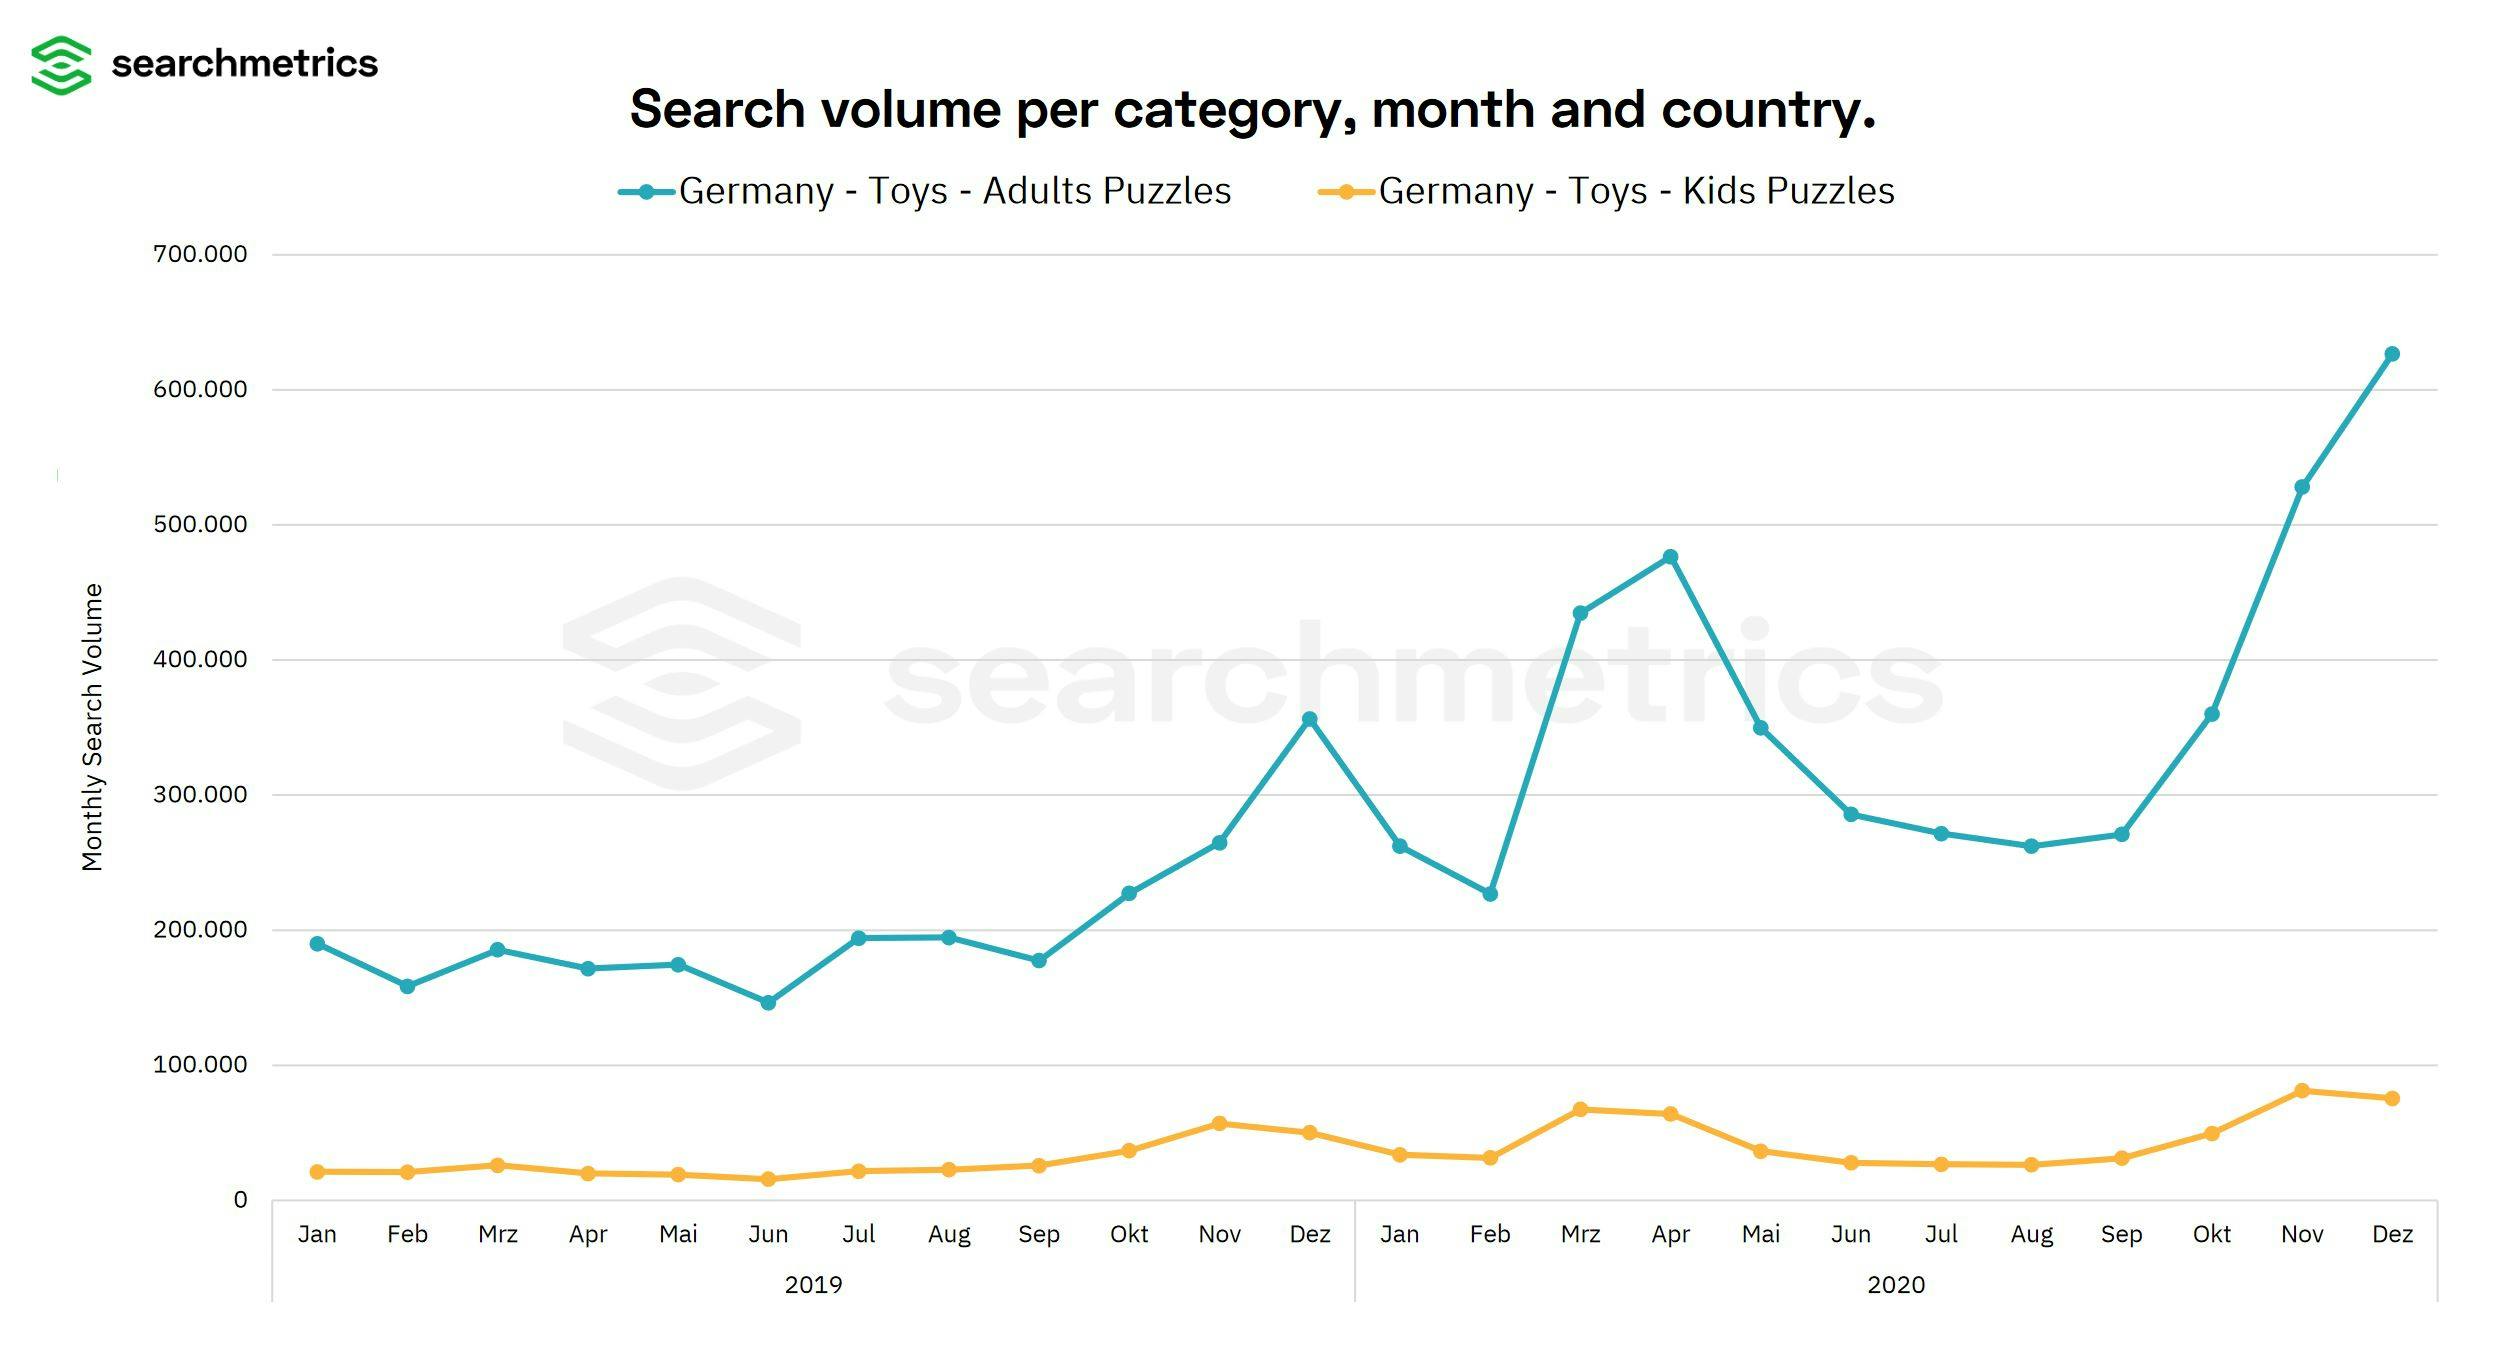Viewport: 2516px width, 1345px height.
Task: Click the Jun 2019 Adults Puzzles low point
Action: tap(768, 1002)
